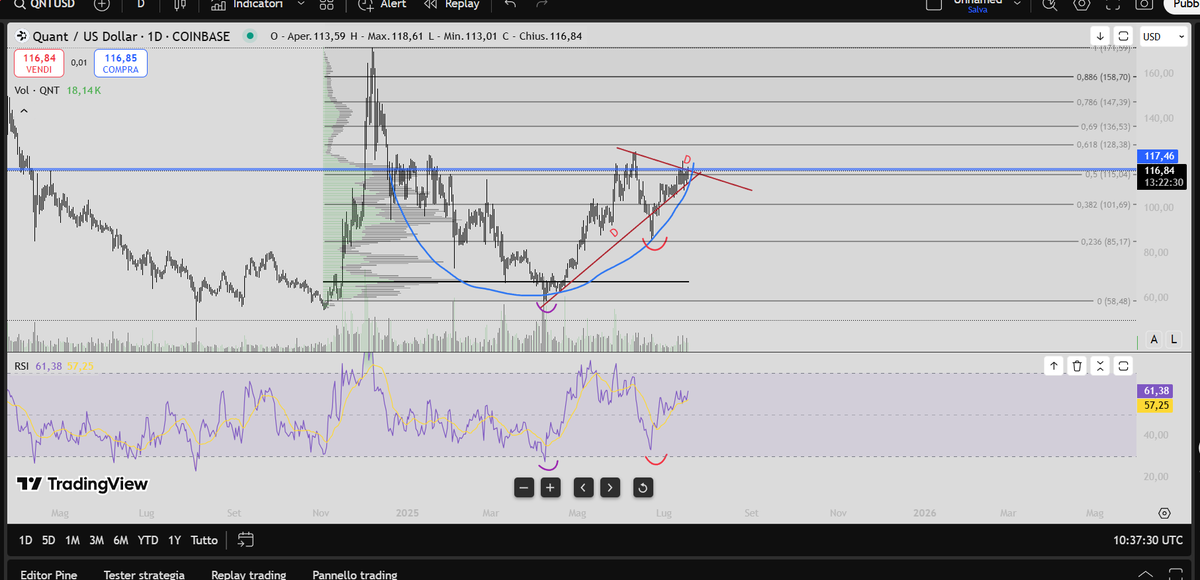
Task: Select the layout square icon
Action: coord(933,4)
